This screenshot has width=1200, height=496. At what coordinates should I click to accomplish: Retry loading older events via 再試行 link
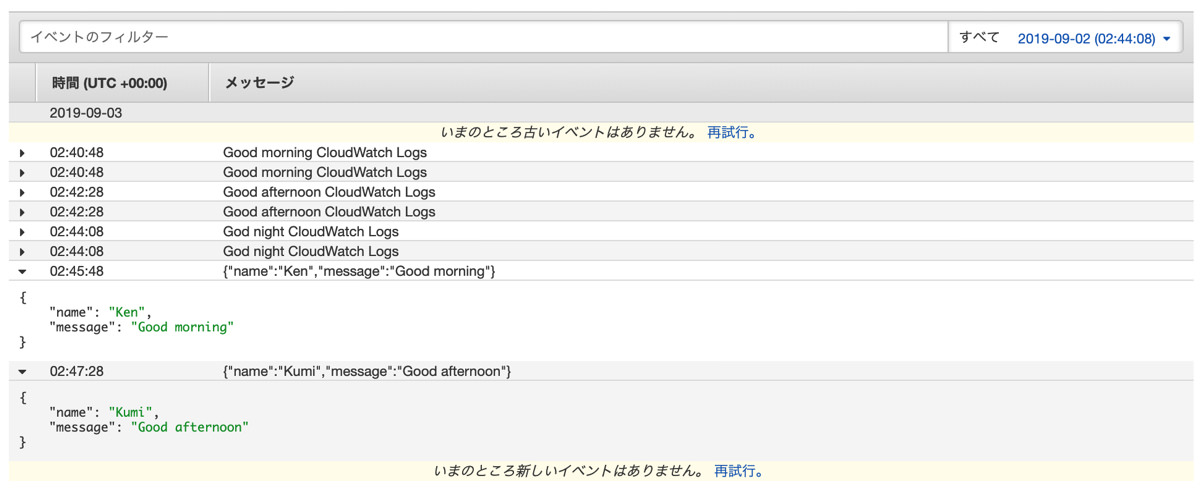(732, 132)
